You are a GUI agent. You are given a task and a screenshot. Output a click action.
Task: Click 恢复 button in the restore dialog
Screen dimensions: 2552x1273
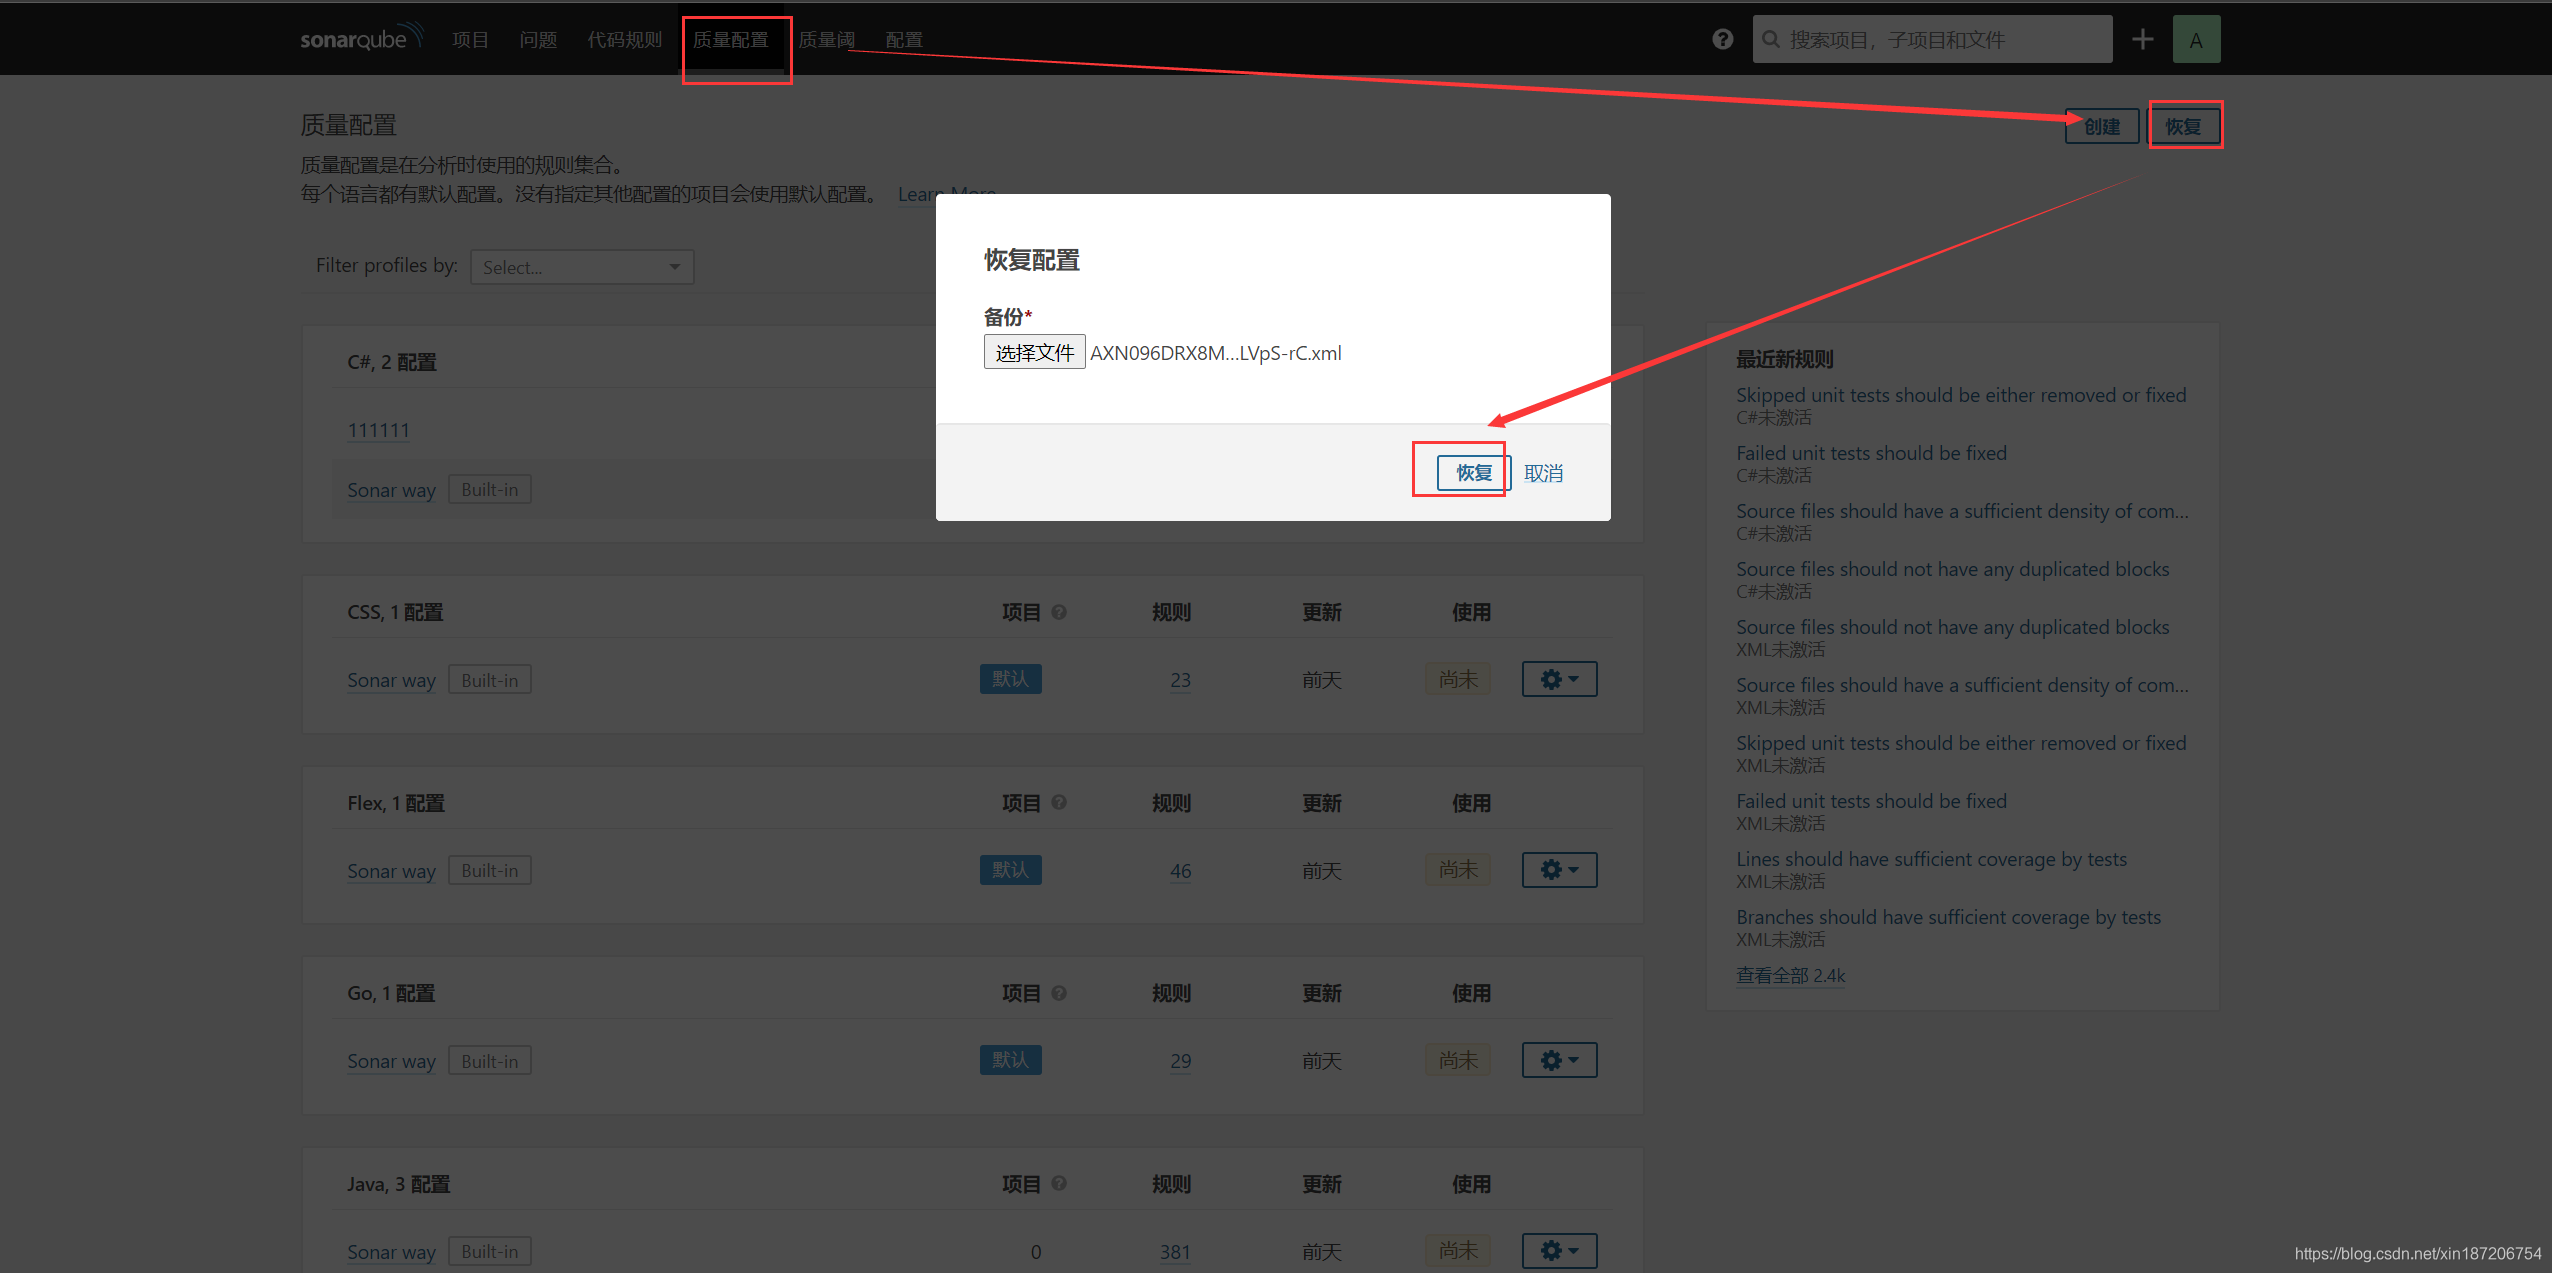click(x=1474, y=473)
